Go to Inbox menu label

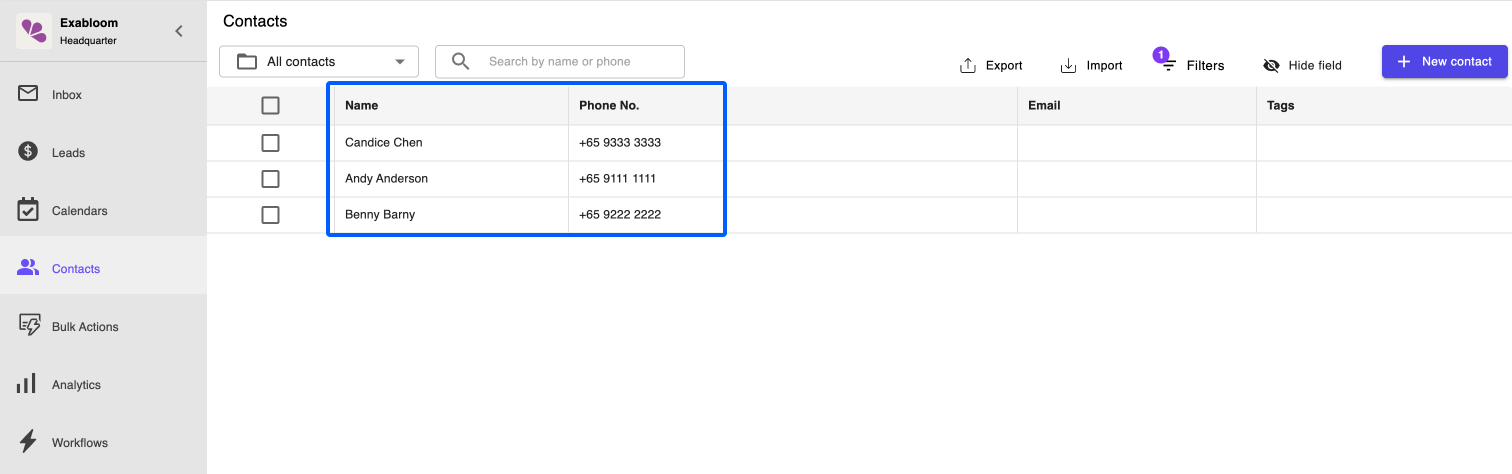pos(67,95)
